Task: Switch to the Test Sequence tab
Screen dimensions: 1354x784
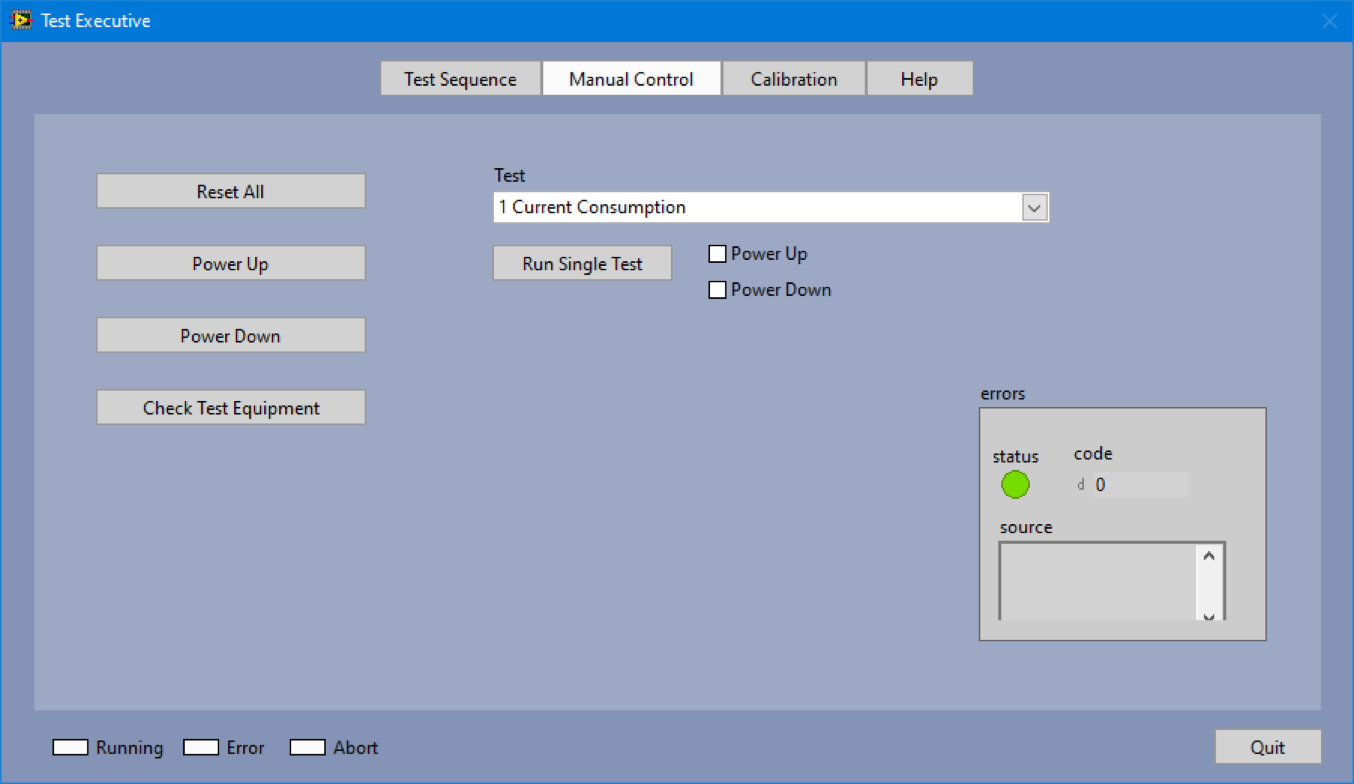Action: pos(460,79)
